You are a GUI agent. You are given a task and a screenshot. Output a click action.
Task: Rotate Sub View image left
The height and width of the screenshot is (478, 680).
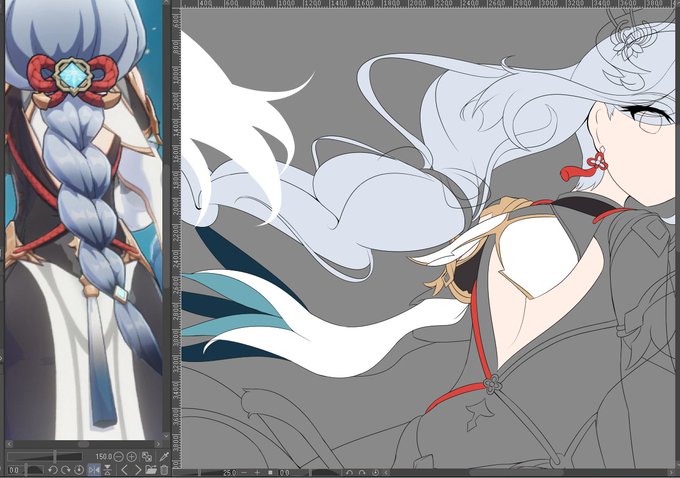[x=53, y=470]
